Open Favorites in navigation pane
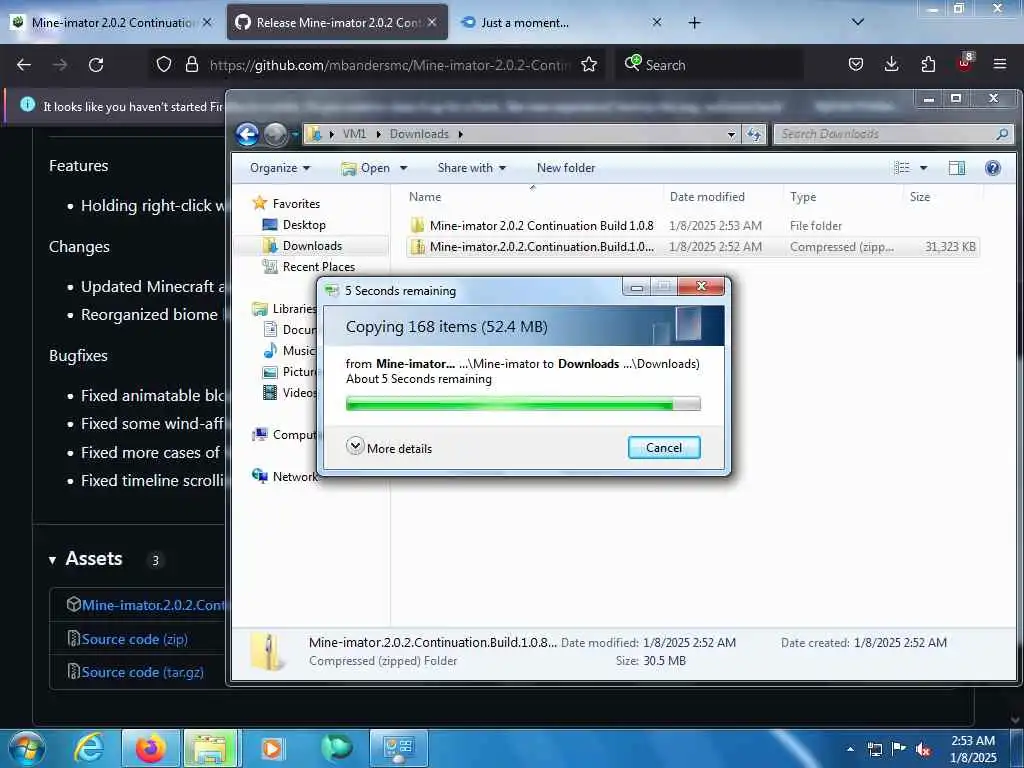 click(286, 204)
